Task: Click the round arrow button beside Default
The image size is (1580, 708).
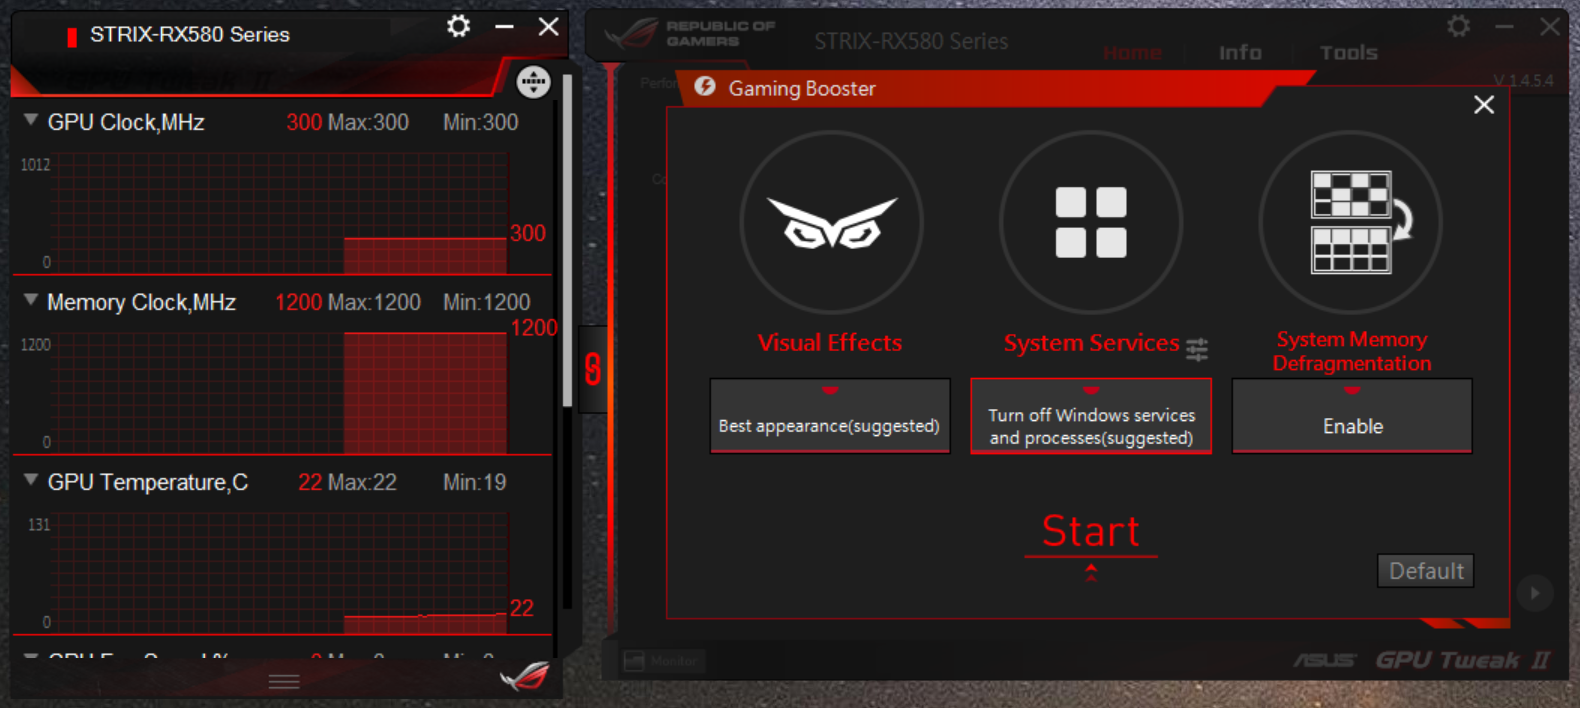Action: point(1534,593)
